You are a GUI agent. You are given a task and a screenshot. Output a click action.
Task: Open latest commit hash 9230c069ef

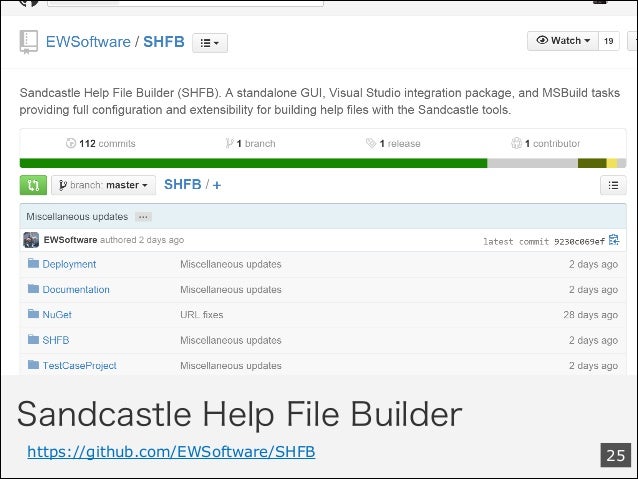579,242
